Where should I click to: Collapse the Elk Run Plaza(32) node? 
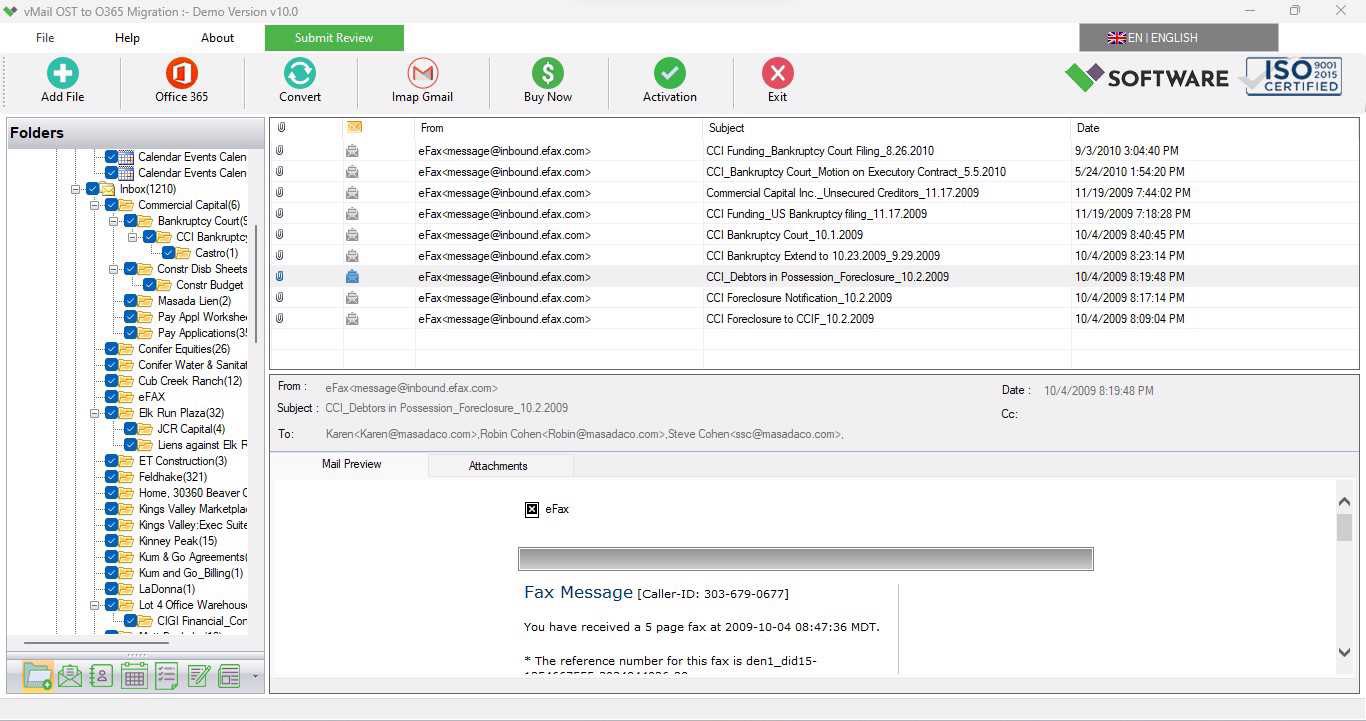(x=95, y=413)
